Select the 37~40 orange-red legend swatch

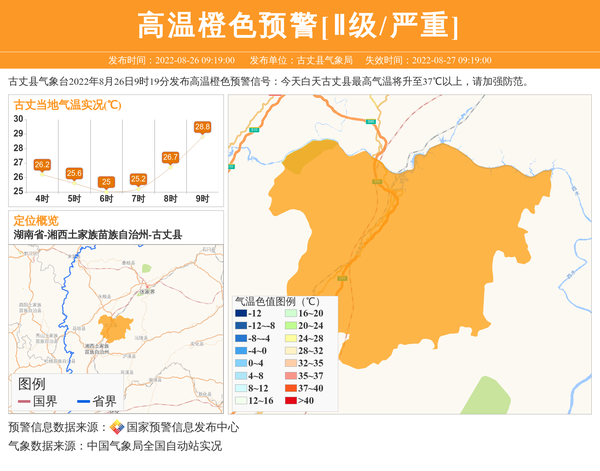tap(291, 388)
